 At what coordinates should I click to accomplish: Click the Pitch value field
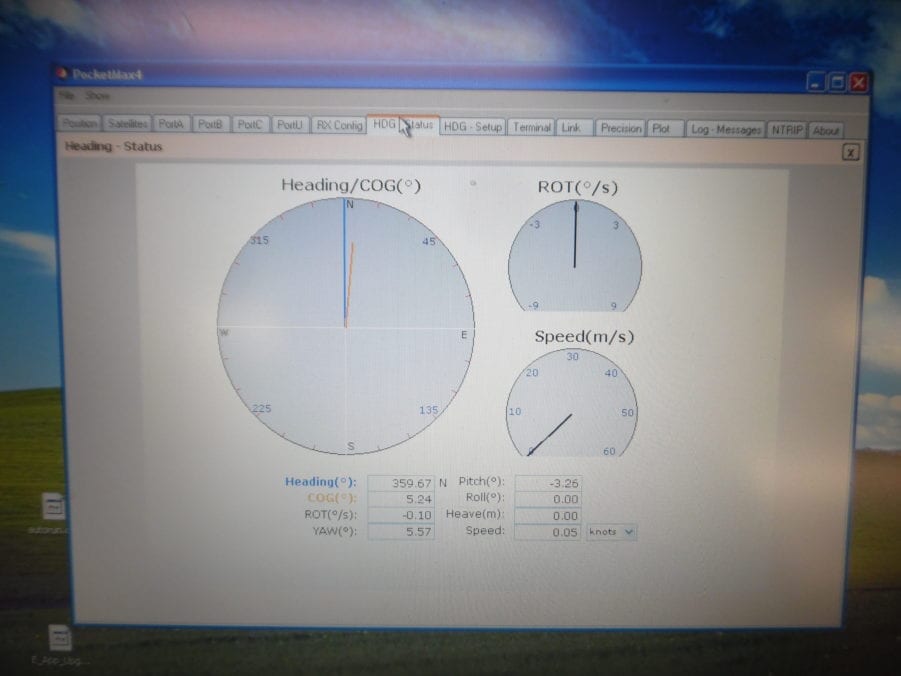(x=547, y=482)
